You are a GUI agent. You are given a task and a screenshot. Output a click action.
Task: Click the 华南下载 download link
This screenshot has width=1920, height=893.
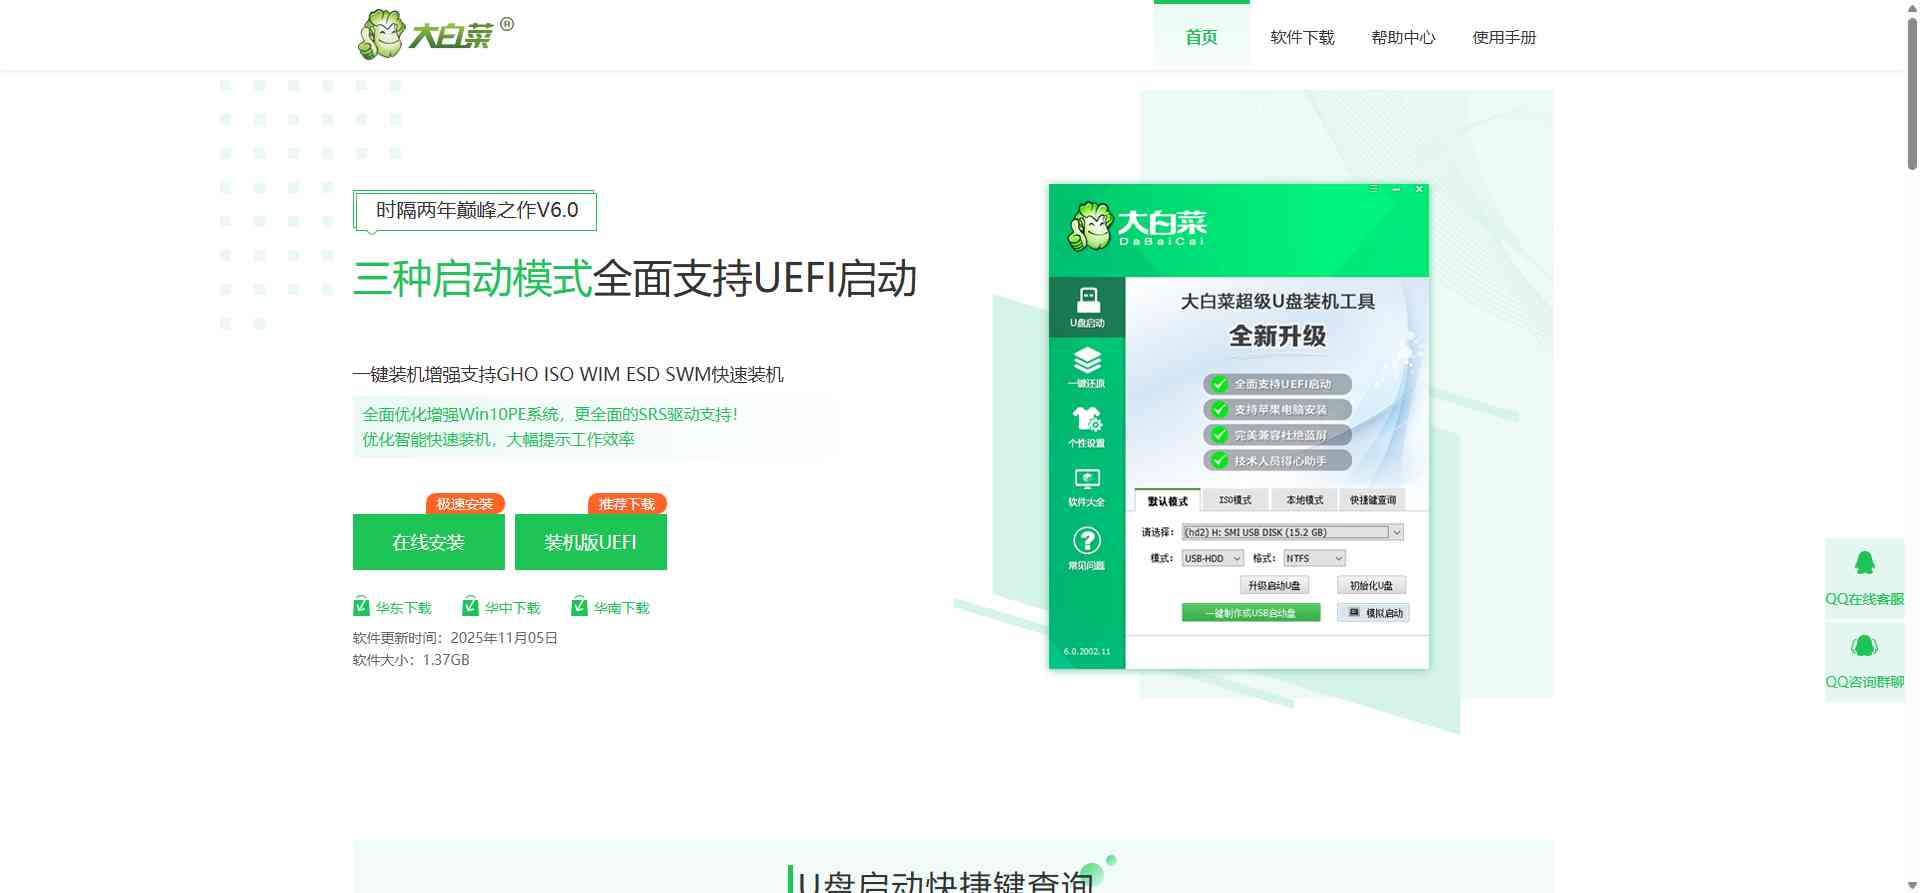621,608
